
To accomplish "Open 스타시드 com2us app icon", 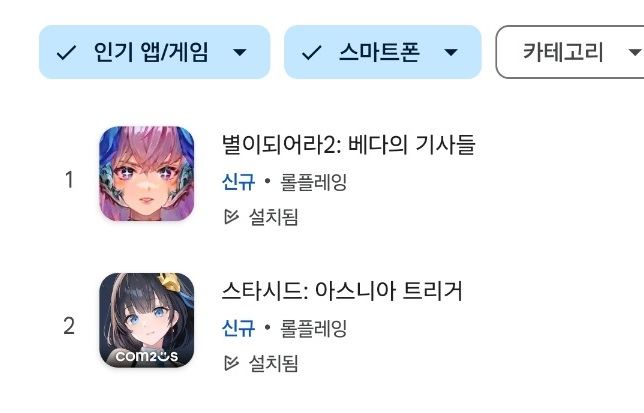I will tap(147, 320).
